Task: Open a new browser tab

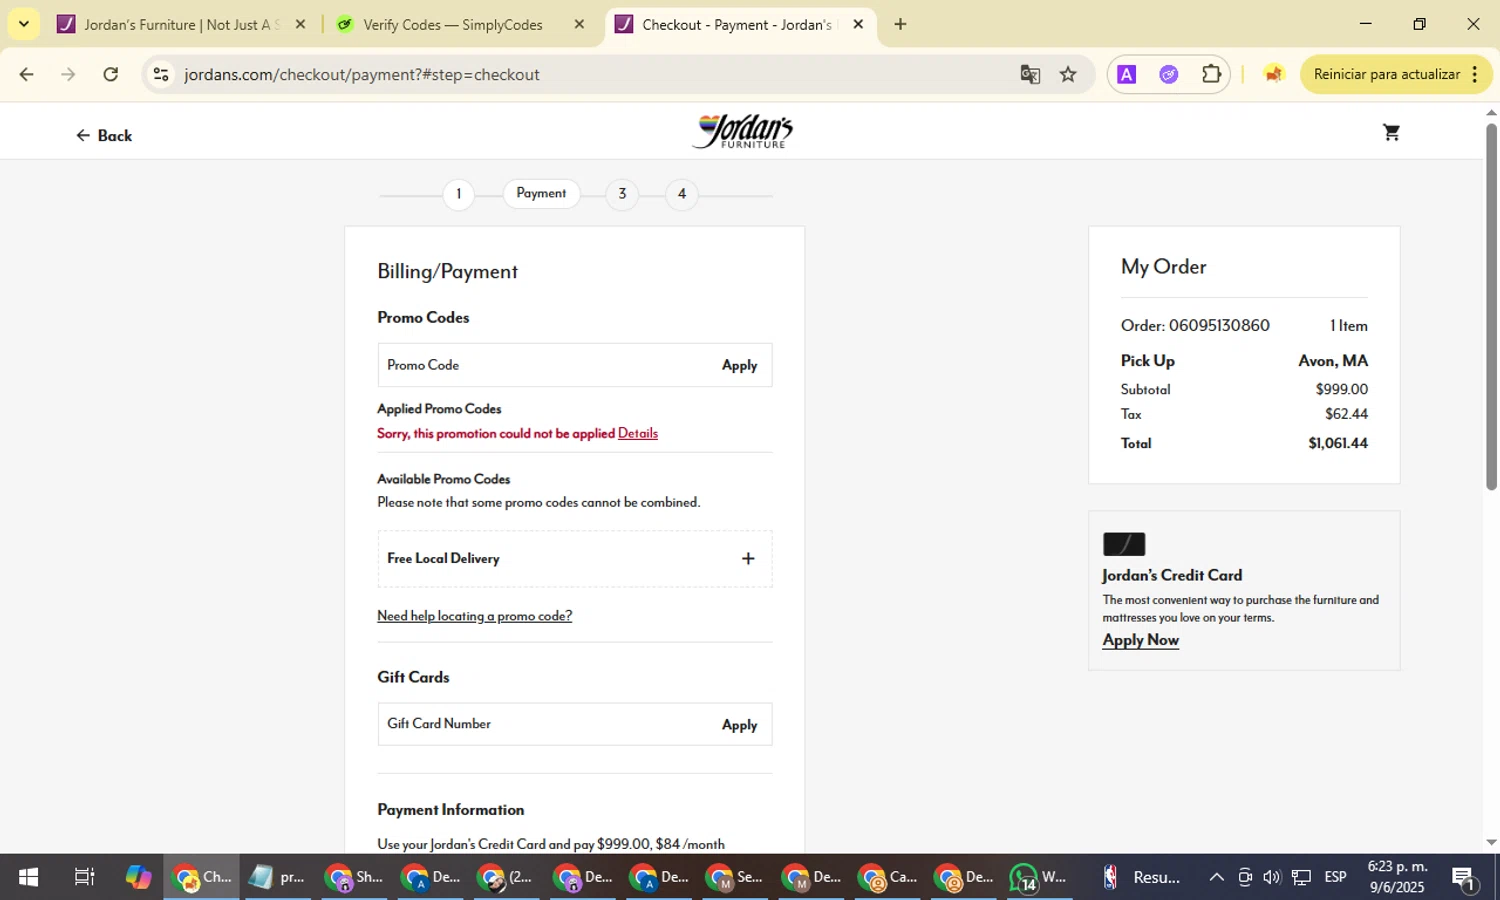Action: [900, 24]
